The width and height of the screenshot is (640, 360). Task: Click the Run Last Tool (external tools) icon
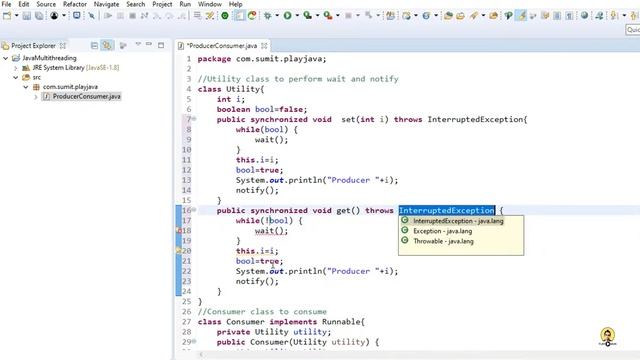328,16
